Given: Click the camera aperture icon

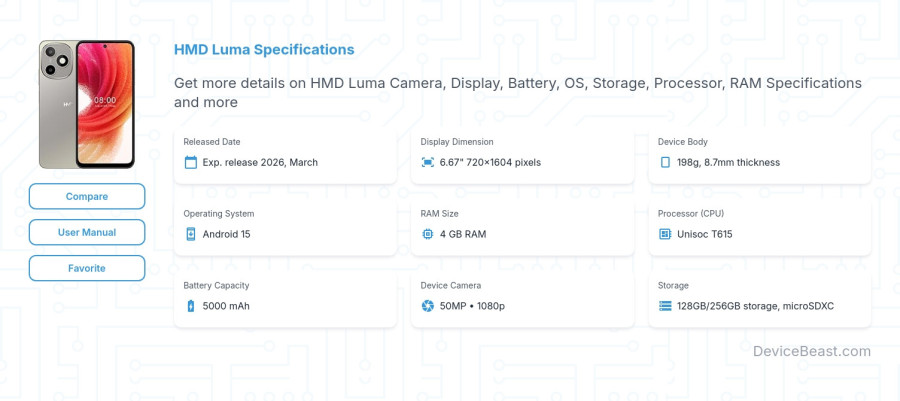Looking at the screenshot, I should [428, 306].
